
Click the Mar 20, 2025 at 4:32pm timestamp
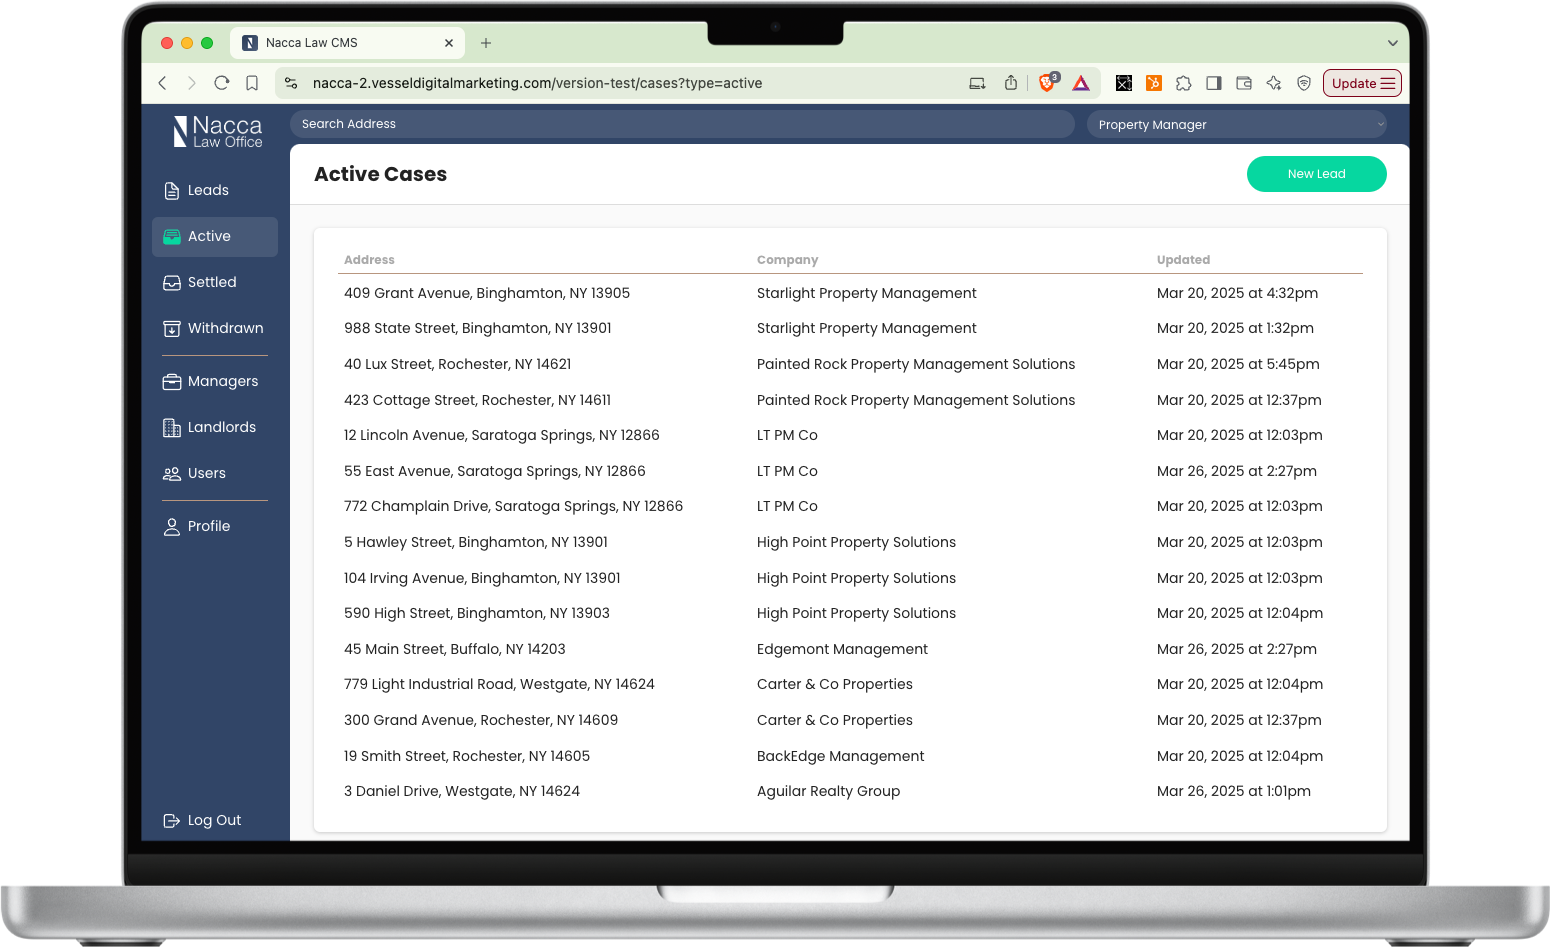point(1237,293)
